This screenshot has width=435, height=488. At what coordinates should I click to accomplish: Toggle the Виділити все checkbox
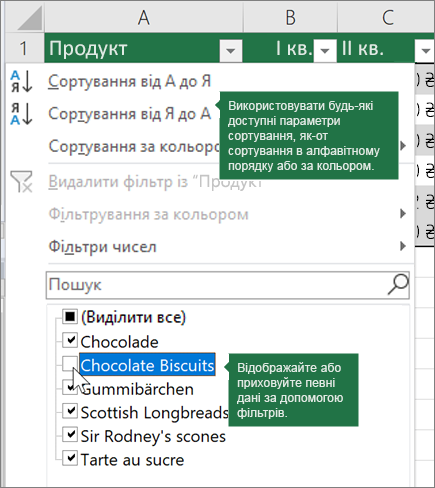(x=70, y=316)
